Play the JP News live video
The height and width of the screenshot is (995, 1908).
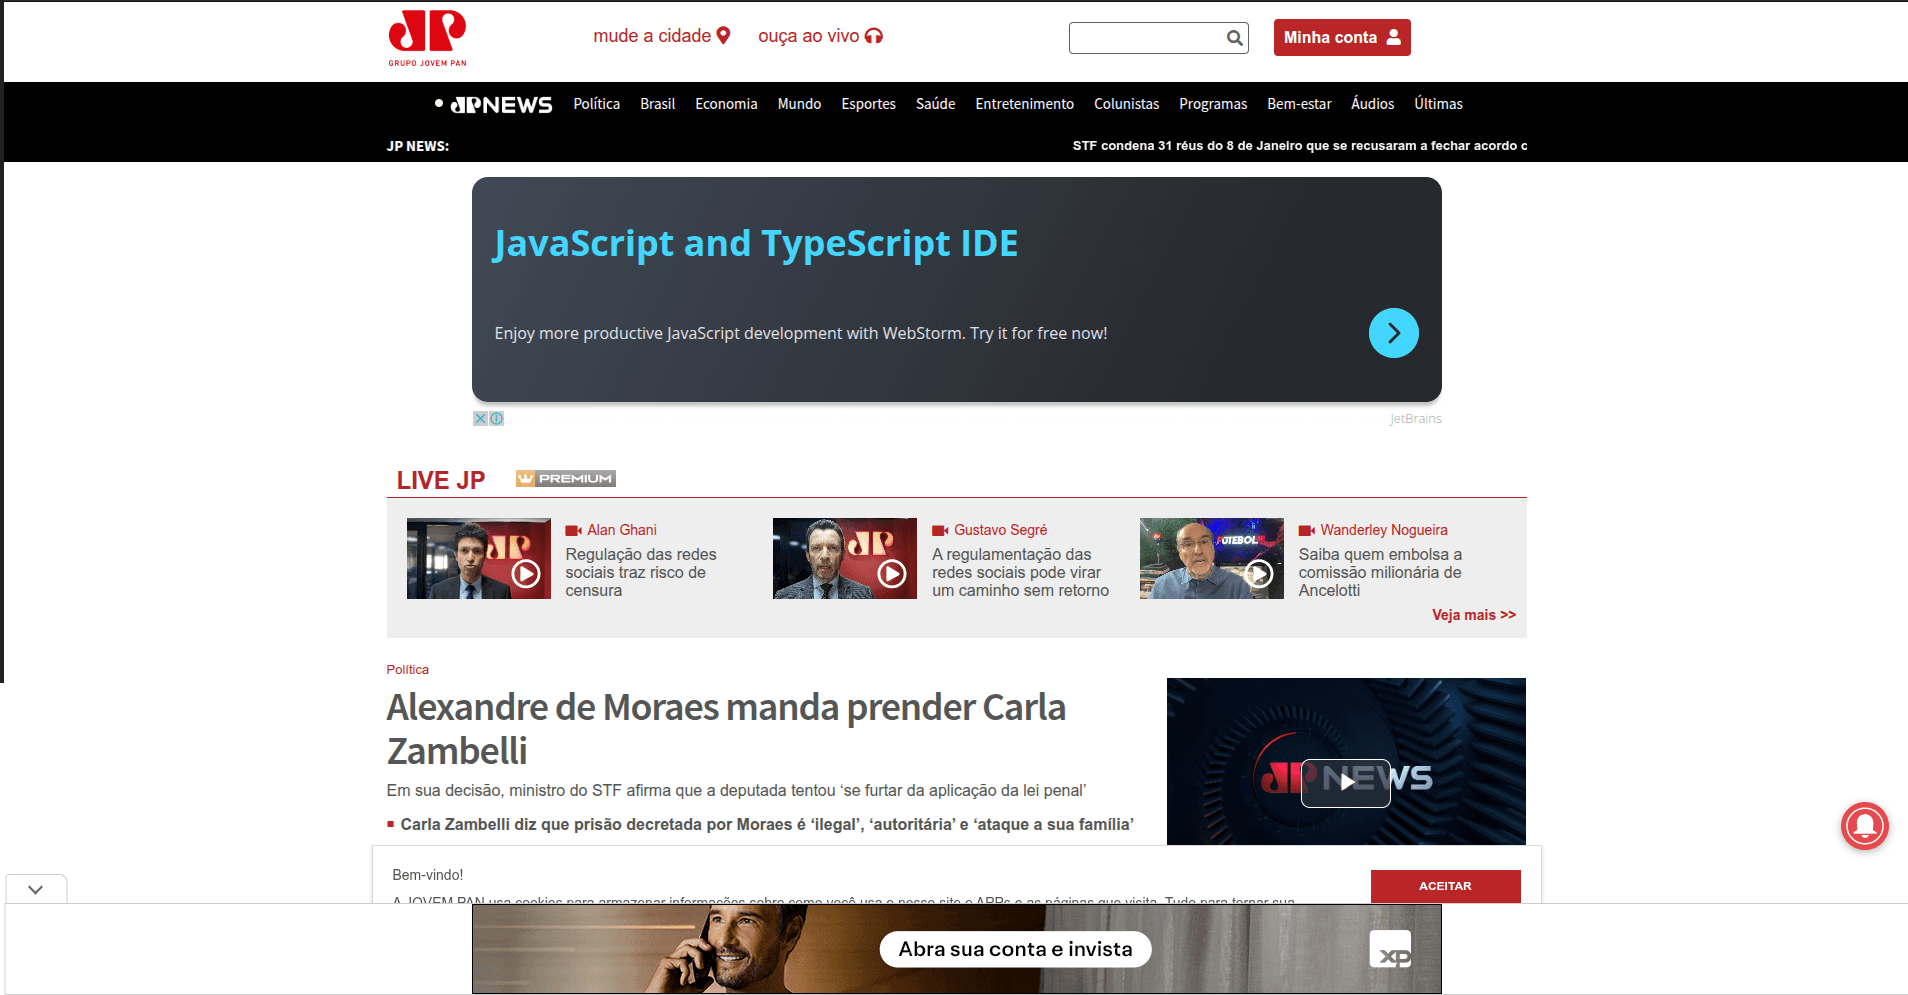1346,782
